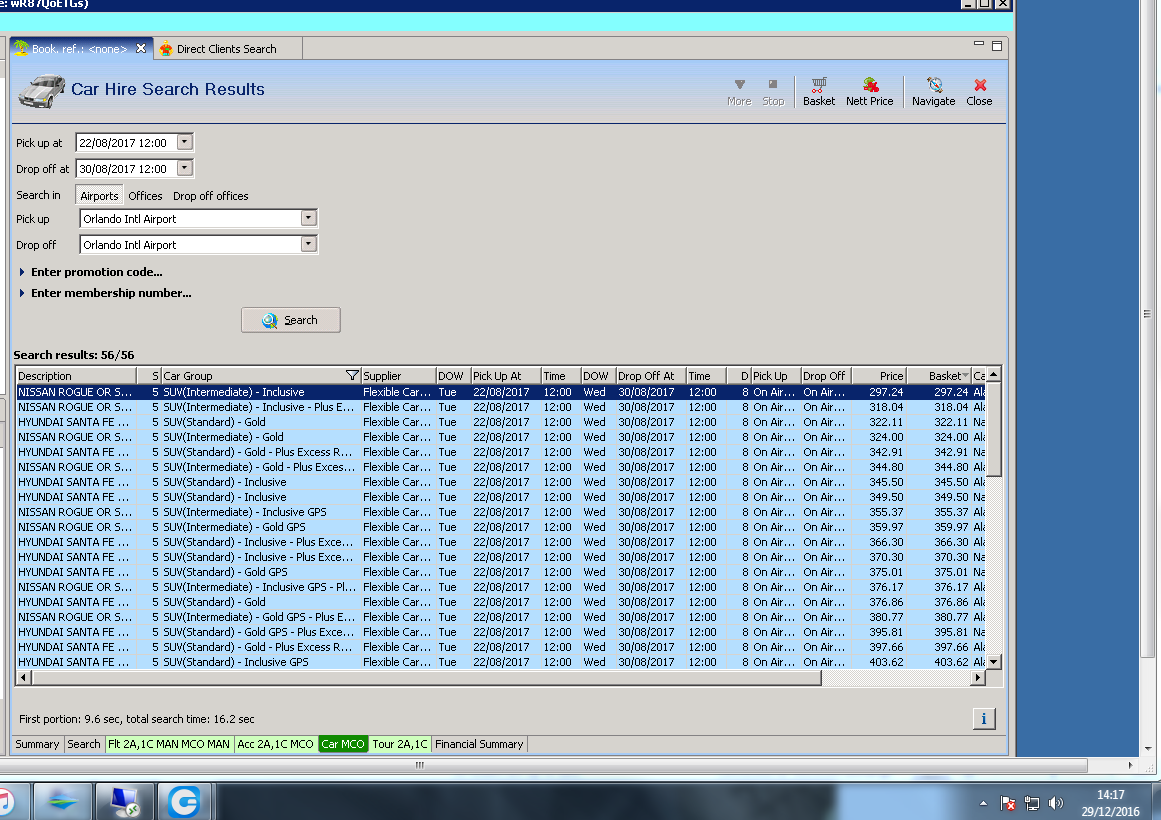1161x820 pixels.
Task: Select the Offices search-in option
Action: 145,196
